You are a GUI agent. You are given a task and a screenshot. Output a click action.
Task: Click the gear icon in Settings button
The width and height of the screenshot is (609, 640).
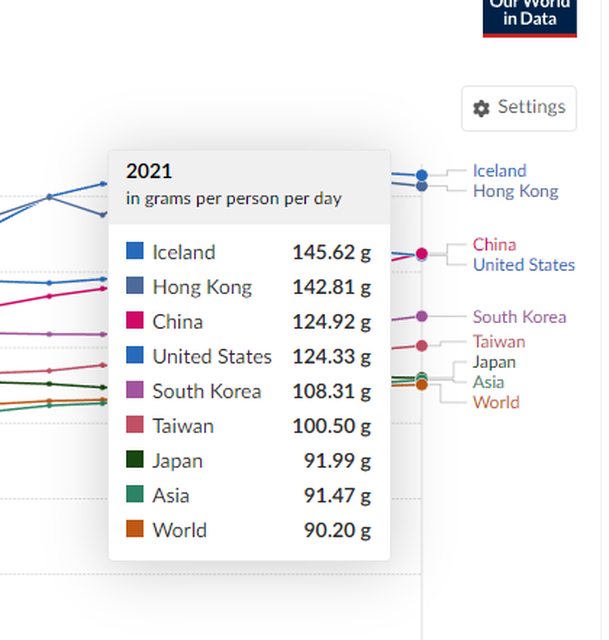pyautogui.click(x=481, y=109)
